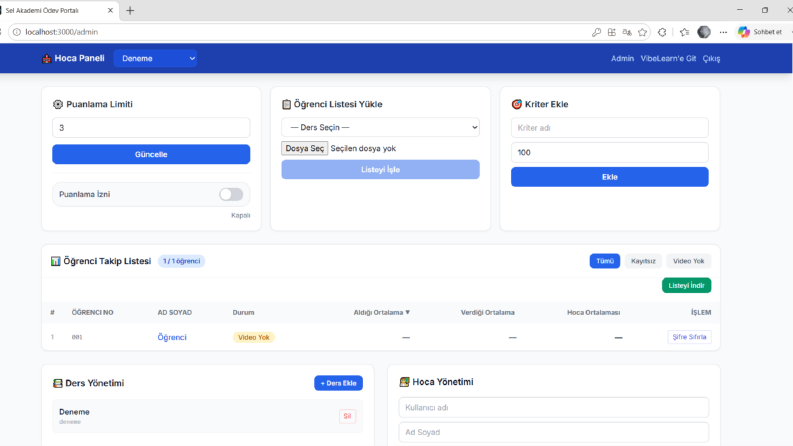This screenshot has width=793, height=446.
Task: Focus the Ad Soyad input field
Action: [554, 432]
